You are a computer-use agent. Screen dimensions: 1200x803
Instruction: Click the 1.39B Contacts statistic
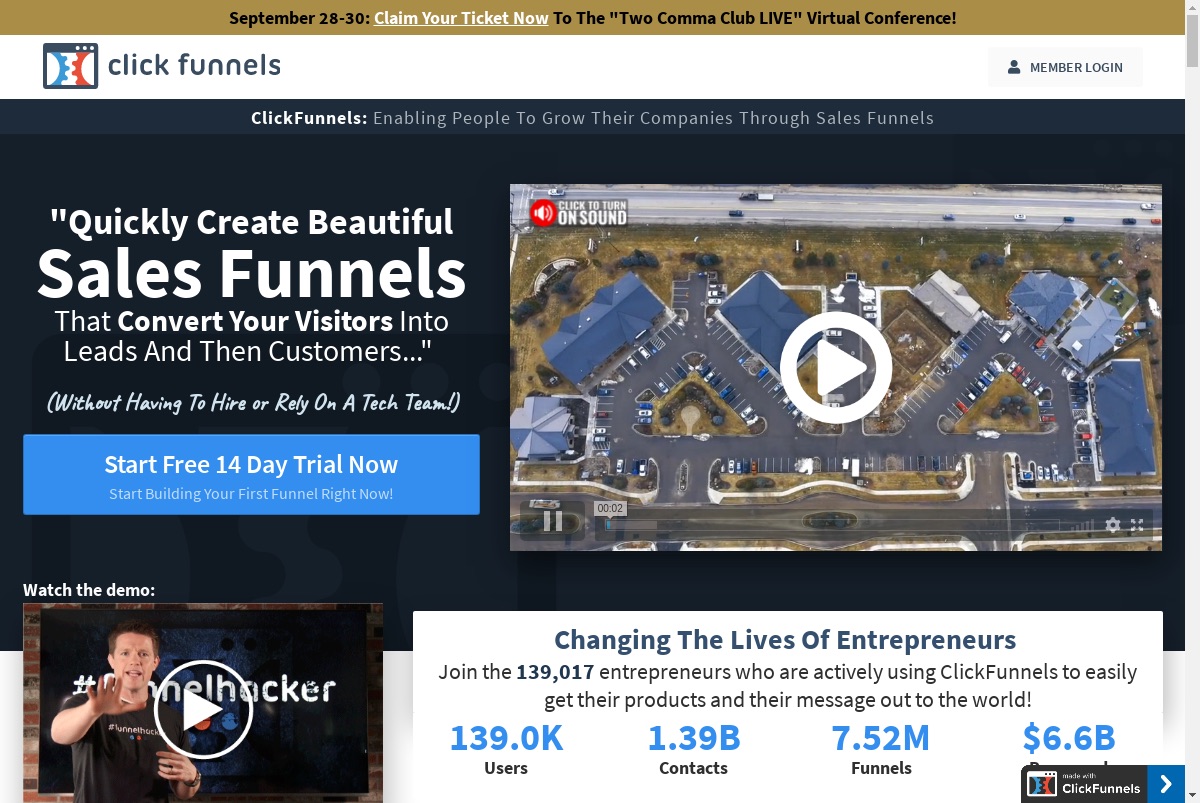point(694,748)
